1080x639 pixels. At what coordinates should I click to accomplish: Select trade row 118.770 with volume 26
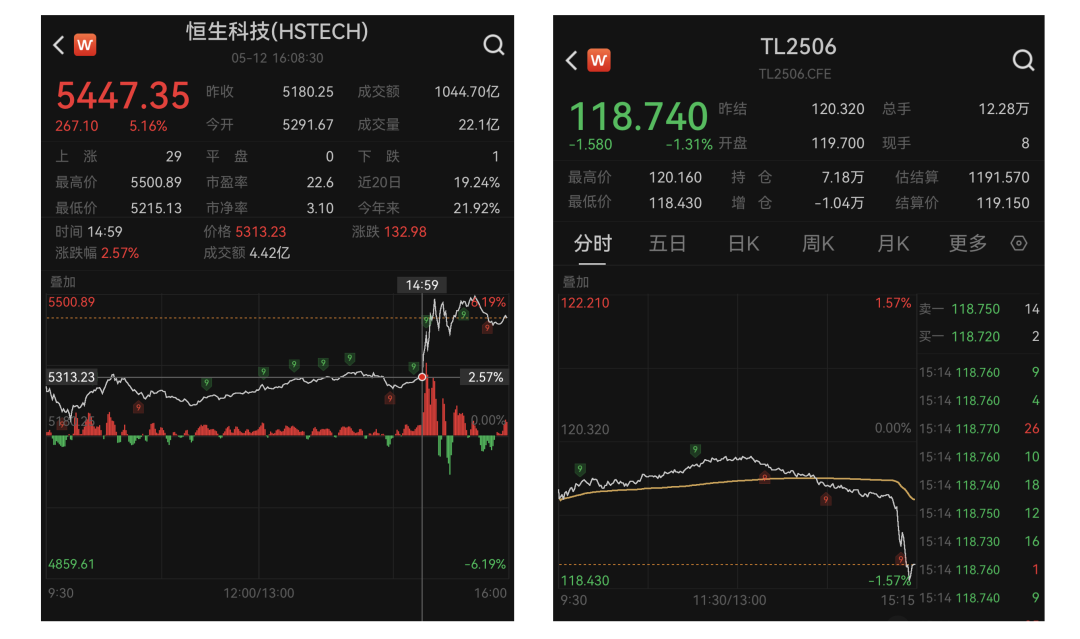click(x=979, y=429)
